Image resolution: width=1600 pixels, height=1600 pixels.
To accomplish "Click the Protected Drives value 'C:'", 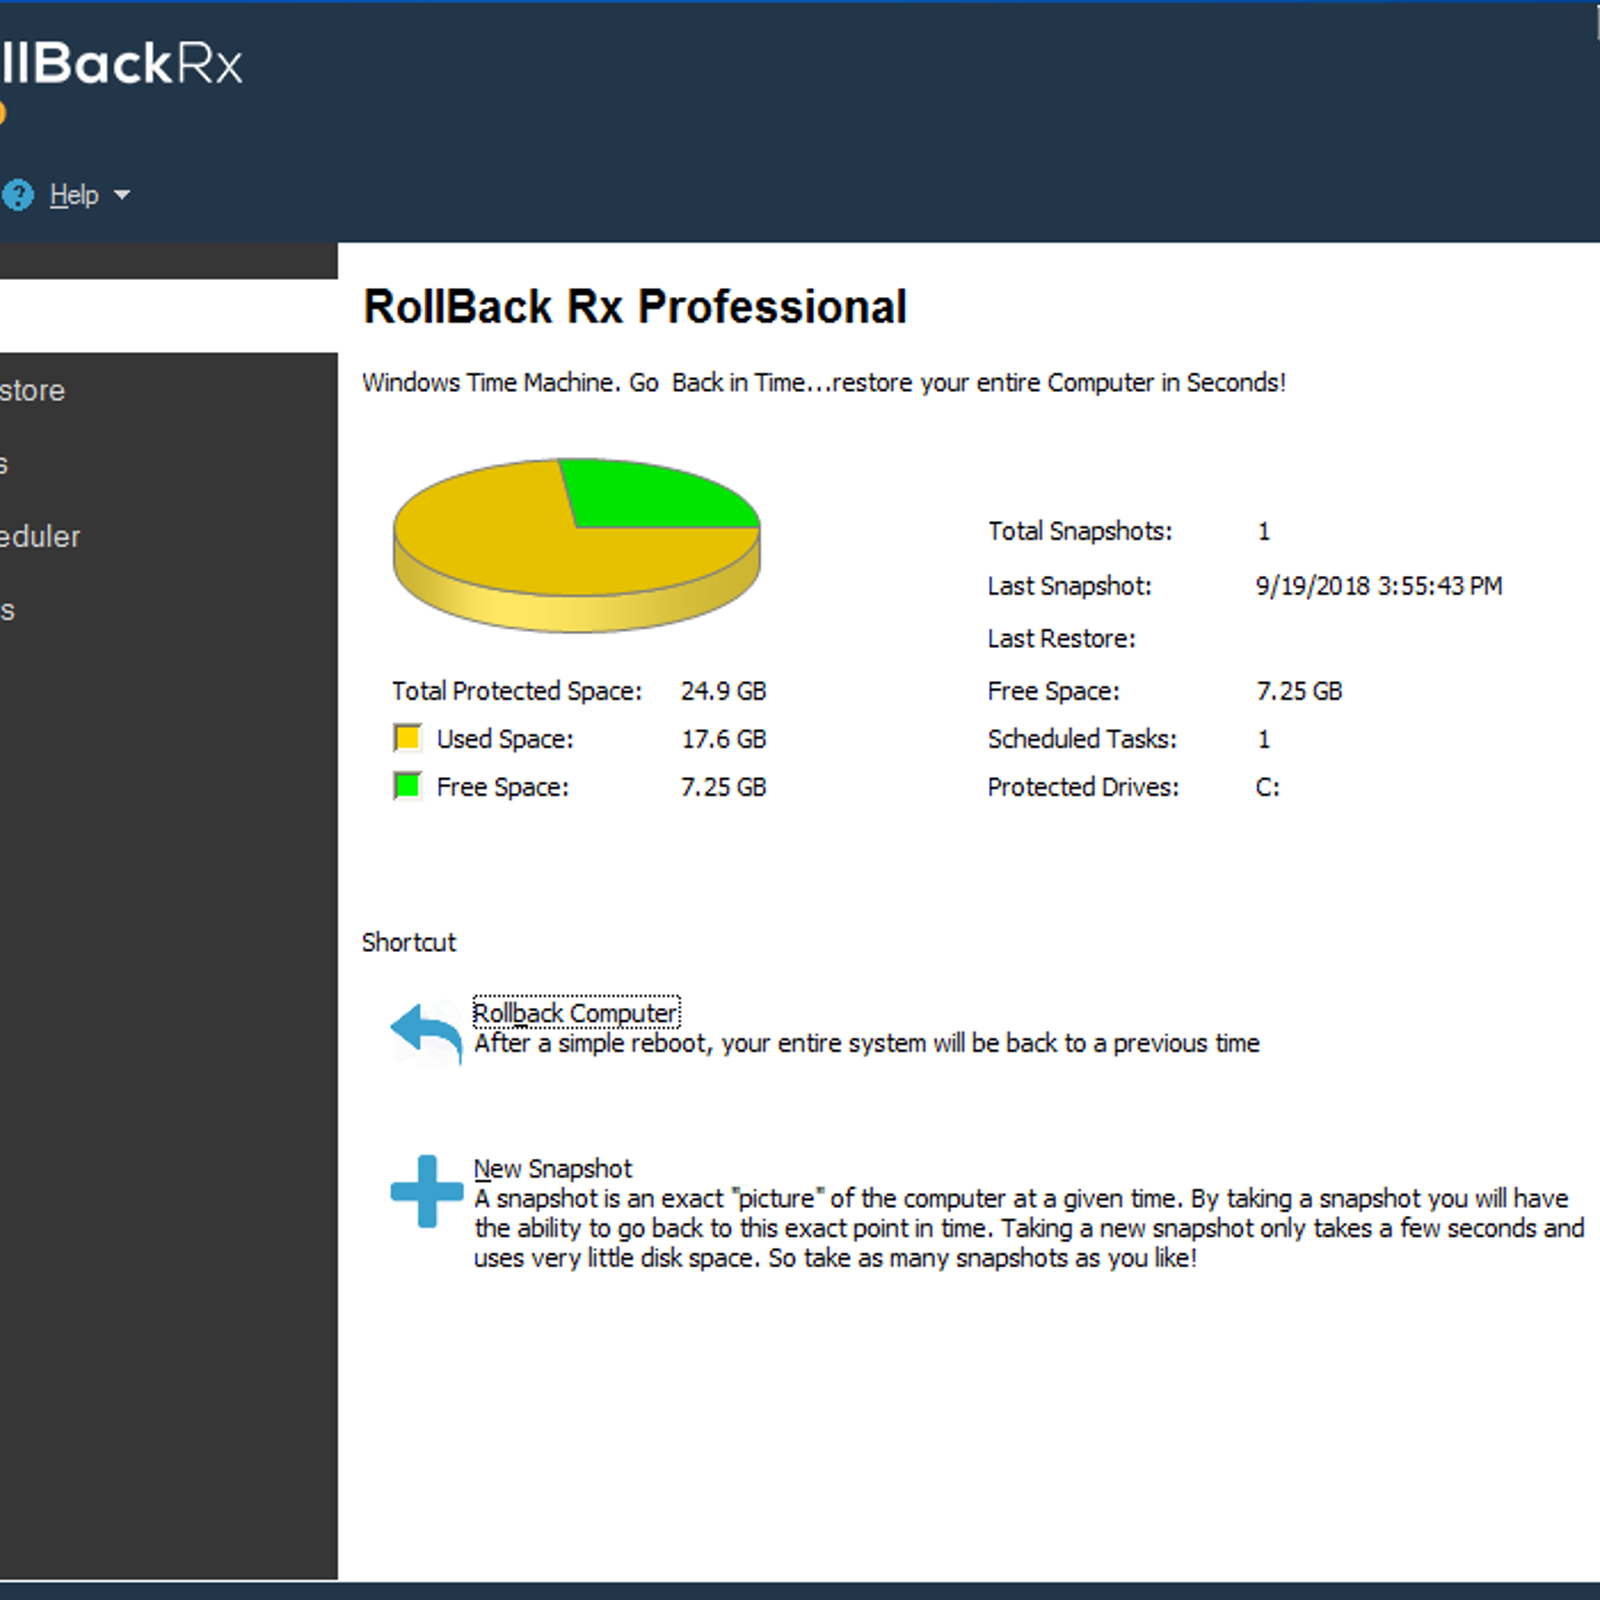I will tap(1267, 787).
